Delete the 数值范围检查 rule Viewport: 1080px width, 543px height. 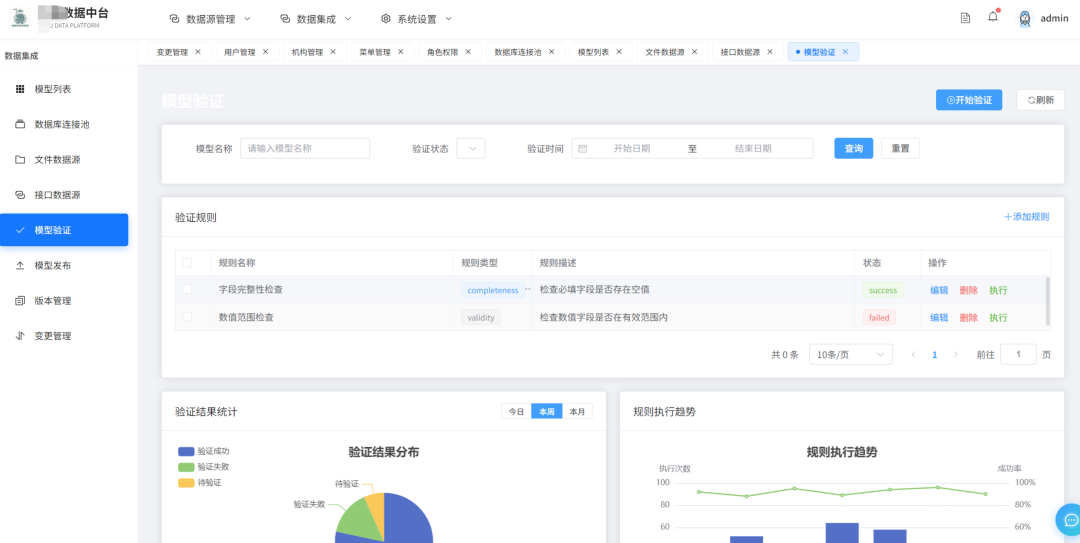tap(968, 317)
